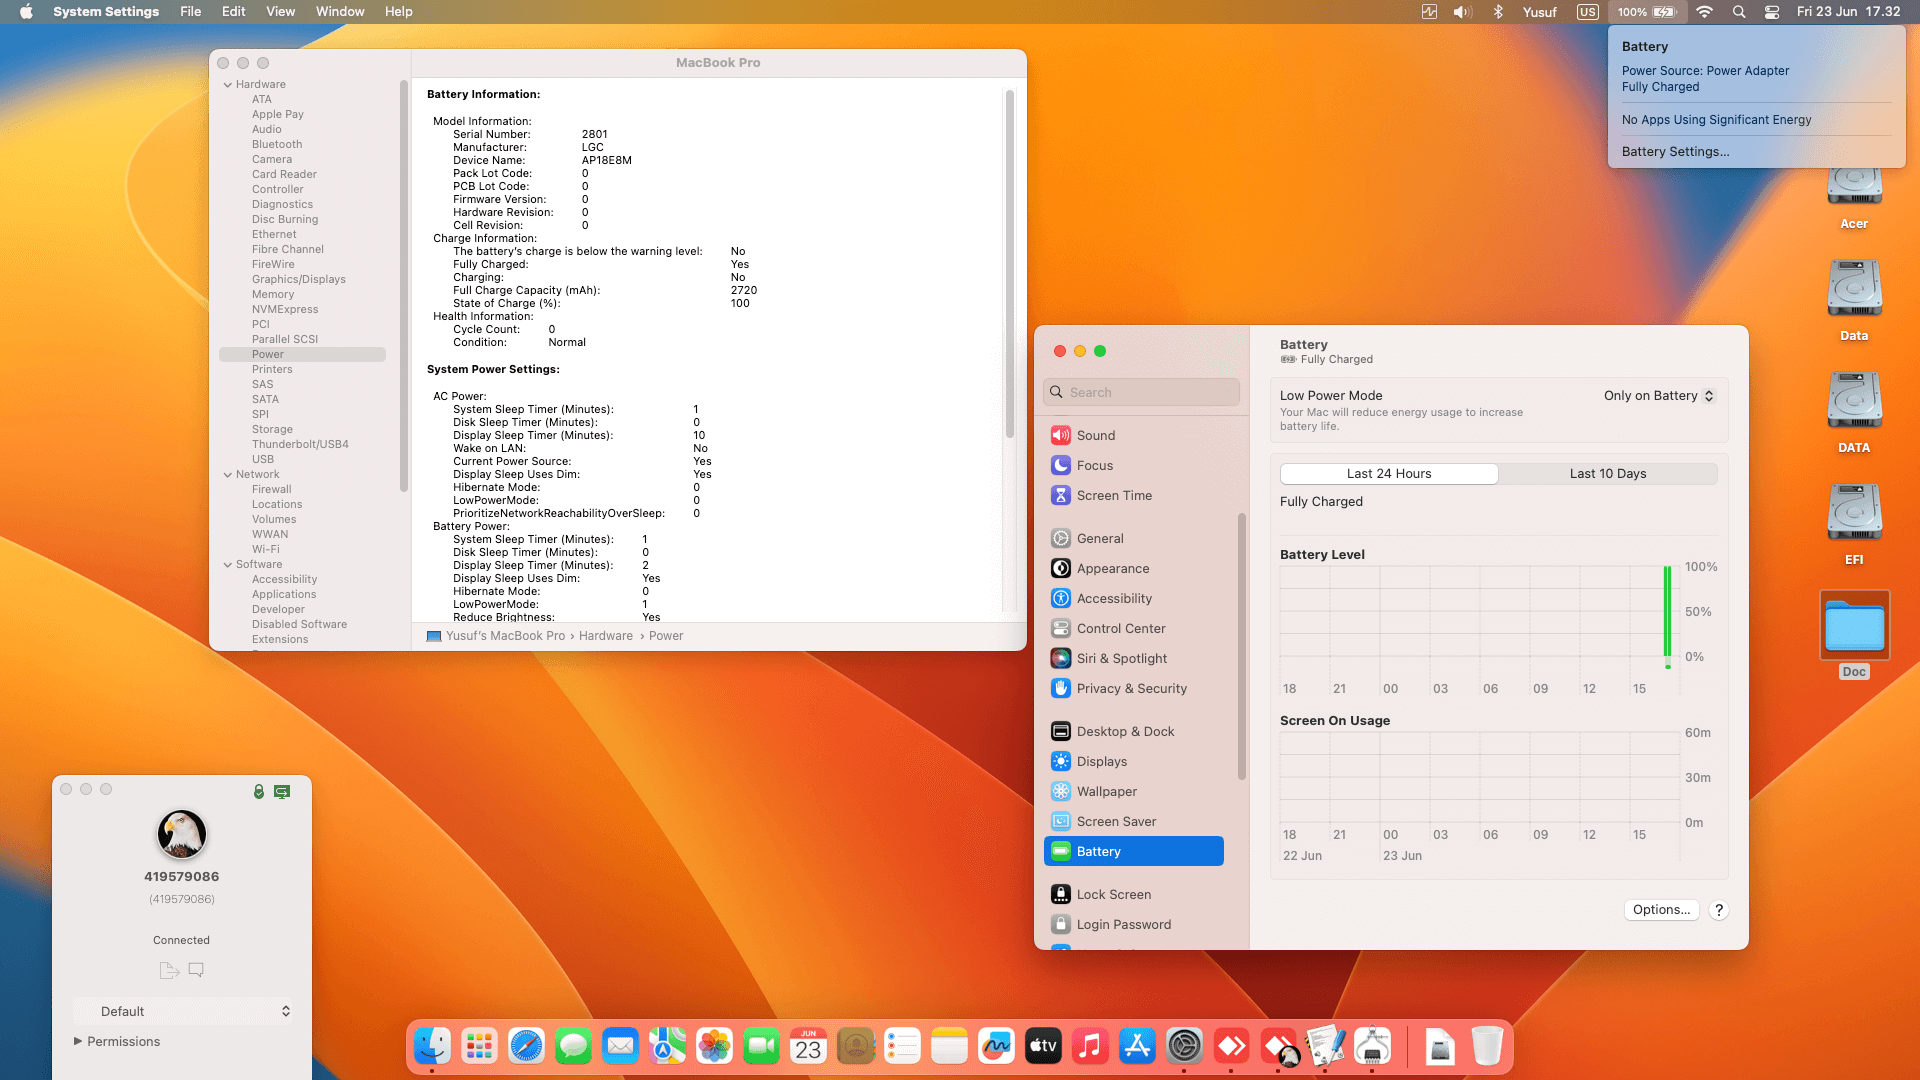Click the eagle avatar in AnyDesk window

click(182, 834)
